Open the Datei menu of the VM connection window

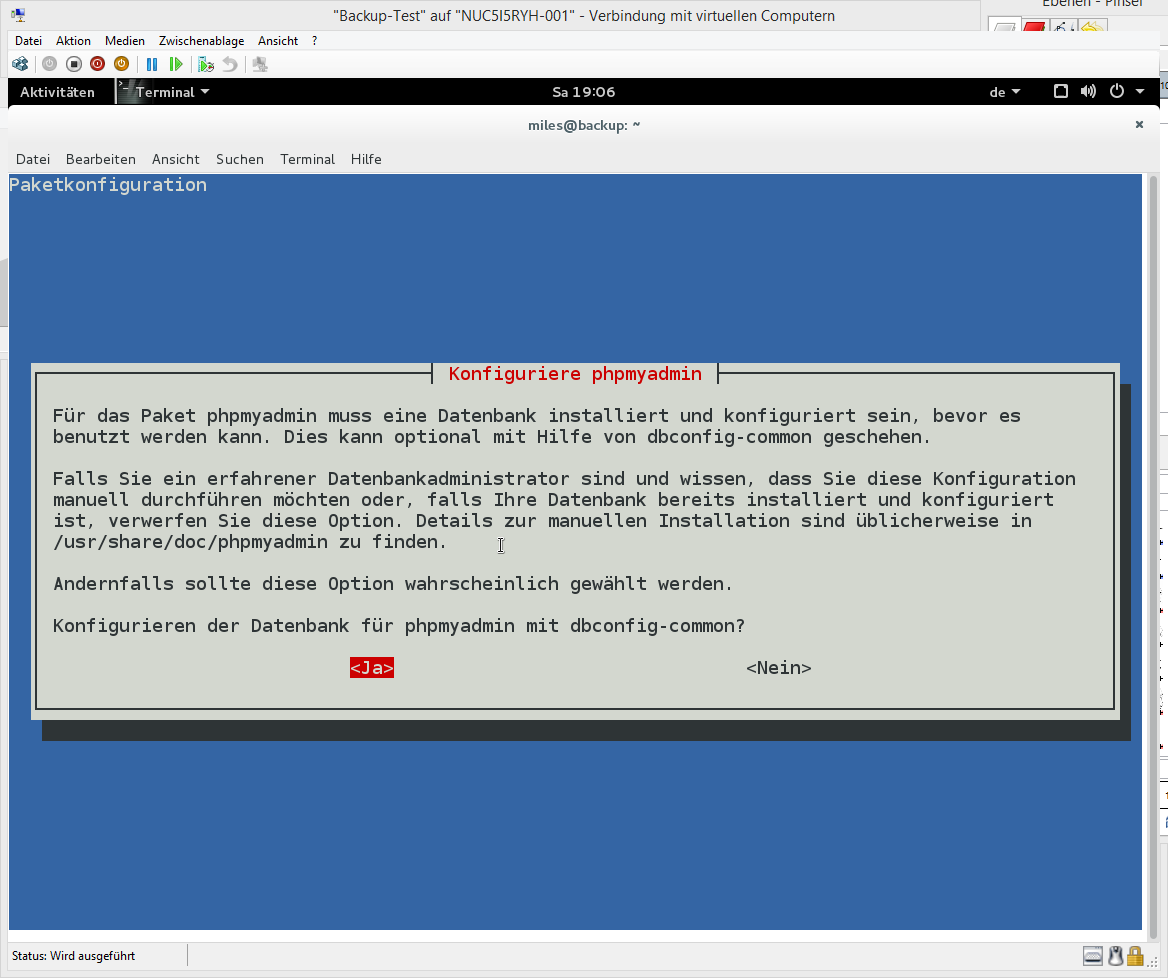click(28, 41)
